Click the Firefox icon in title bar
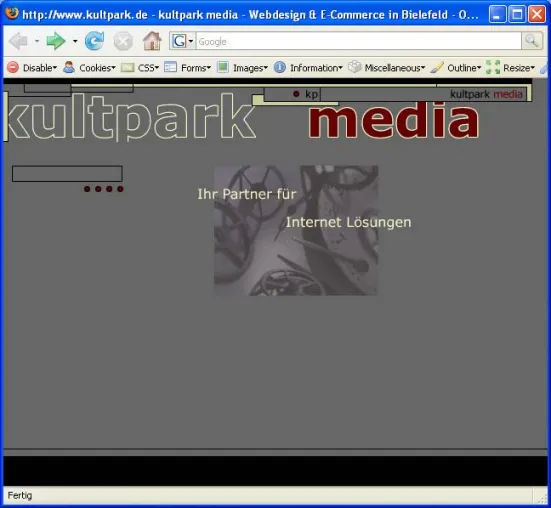The height and width of the screenshot is (508, 551). [x=12, y=14]
